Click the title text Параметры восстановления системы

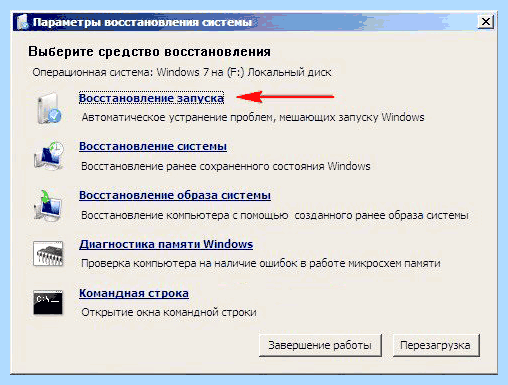[x=142, y=22]
